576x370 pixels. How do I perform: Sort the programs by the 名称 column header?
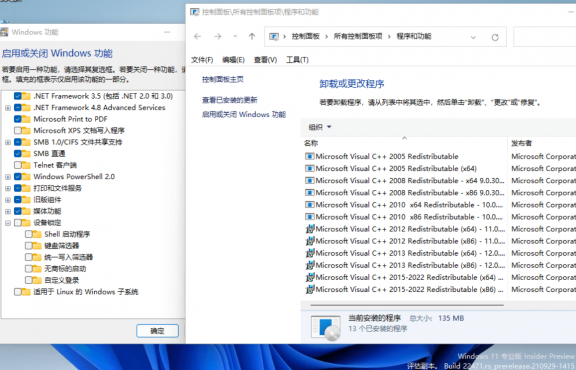point(311,143)
